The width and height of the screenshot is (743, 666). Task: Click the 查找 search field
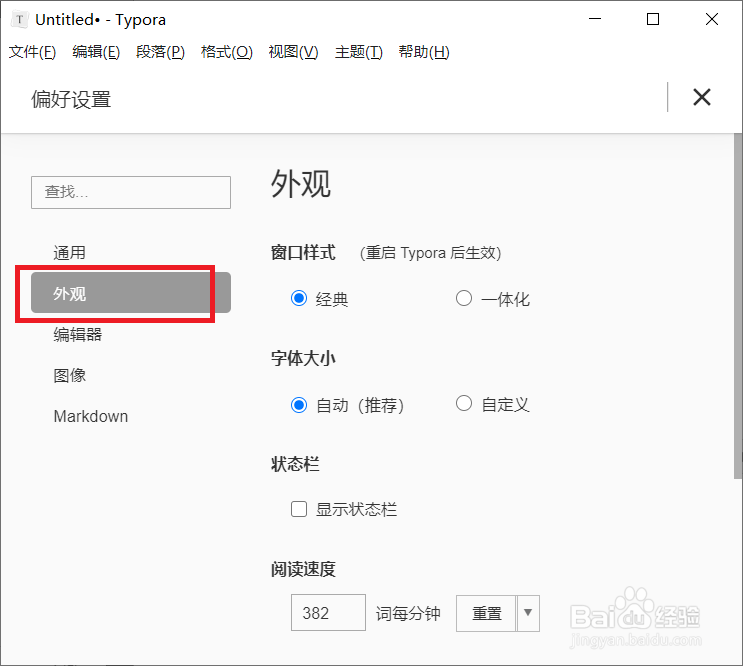pyautogui.click(x=131, y=192)
